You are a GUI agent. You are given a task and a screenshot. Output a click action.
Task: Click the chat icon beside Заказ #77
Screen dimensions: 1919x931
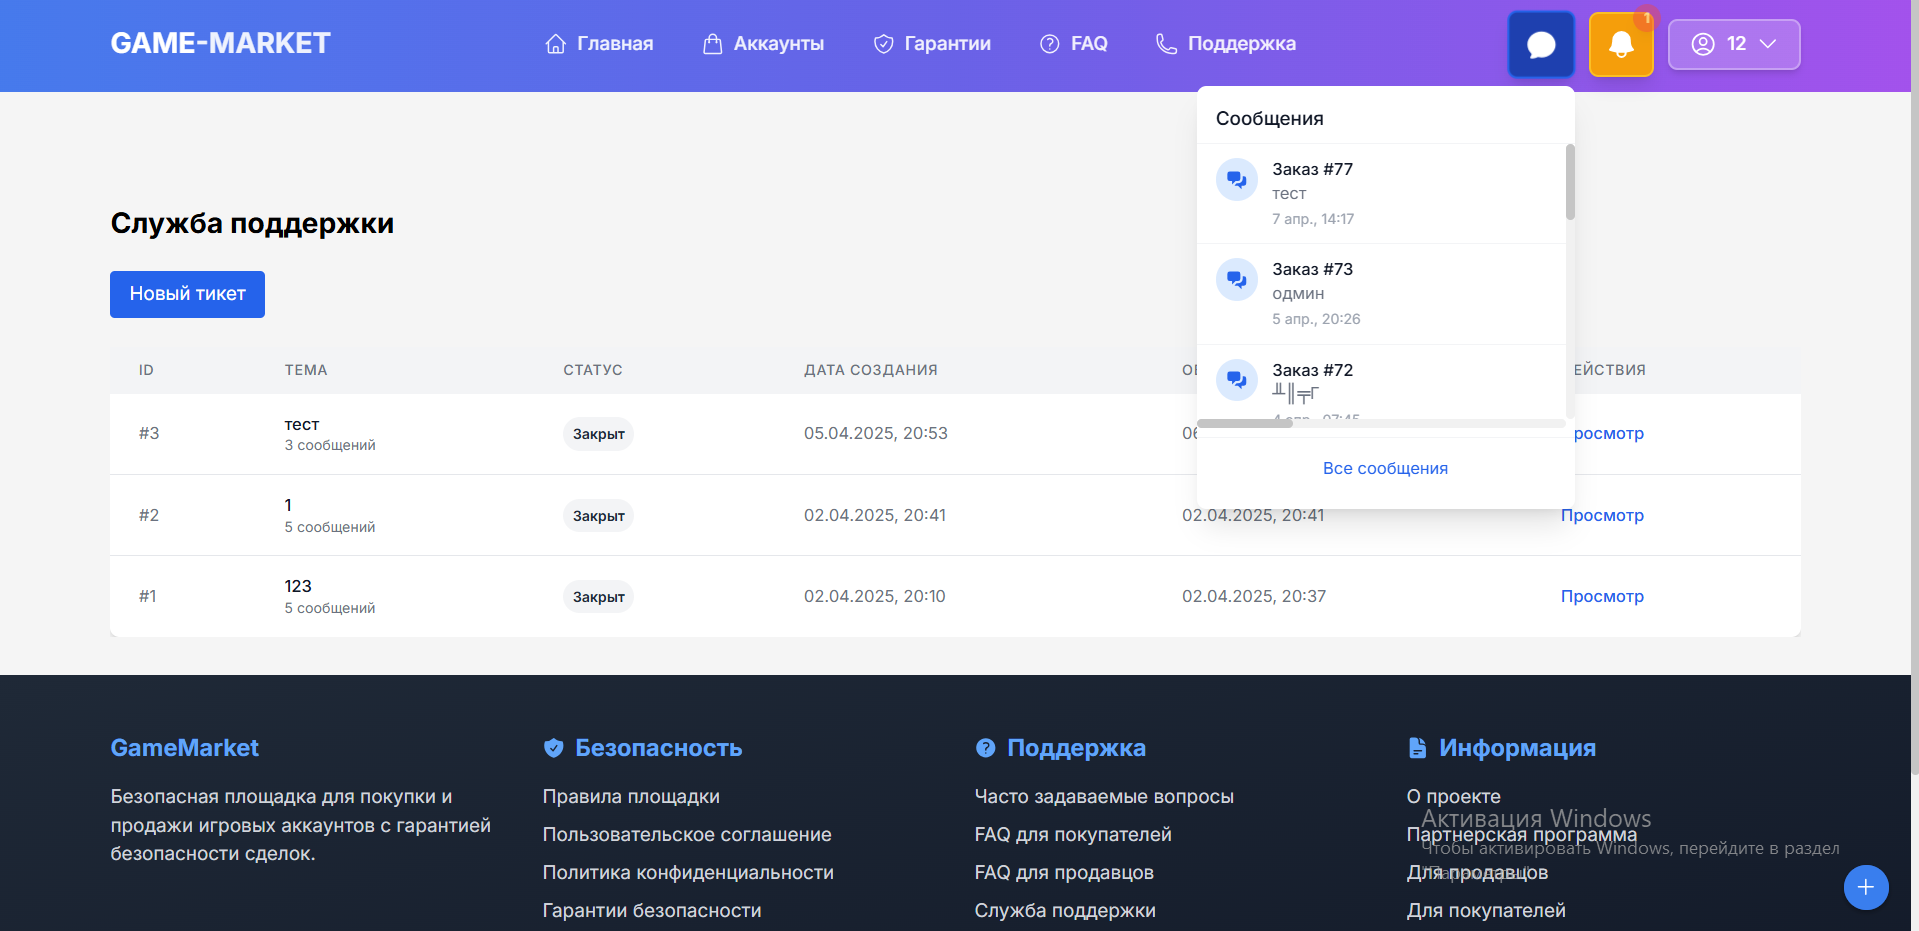[1237, 180]
